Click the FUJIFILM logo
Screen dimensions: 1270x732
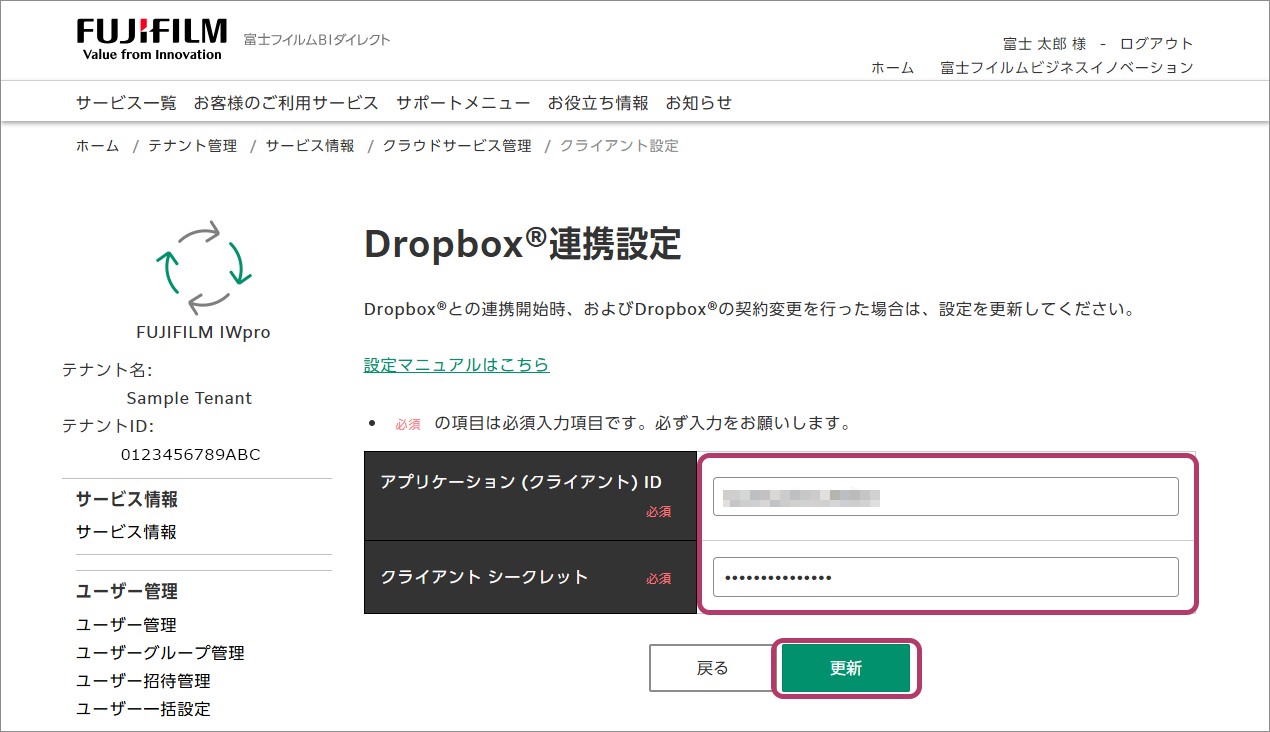click(151, 39)
